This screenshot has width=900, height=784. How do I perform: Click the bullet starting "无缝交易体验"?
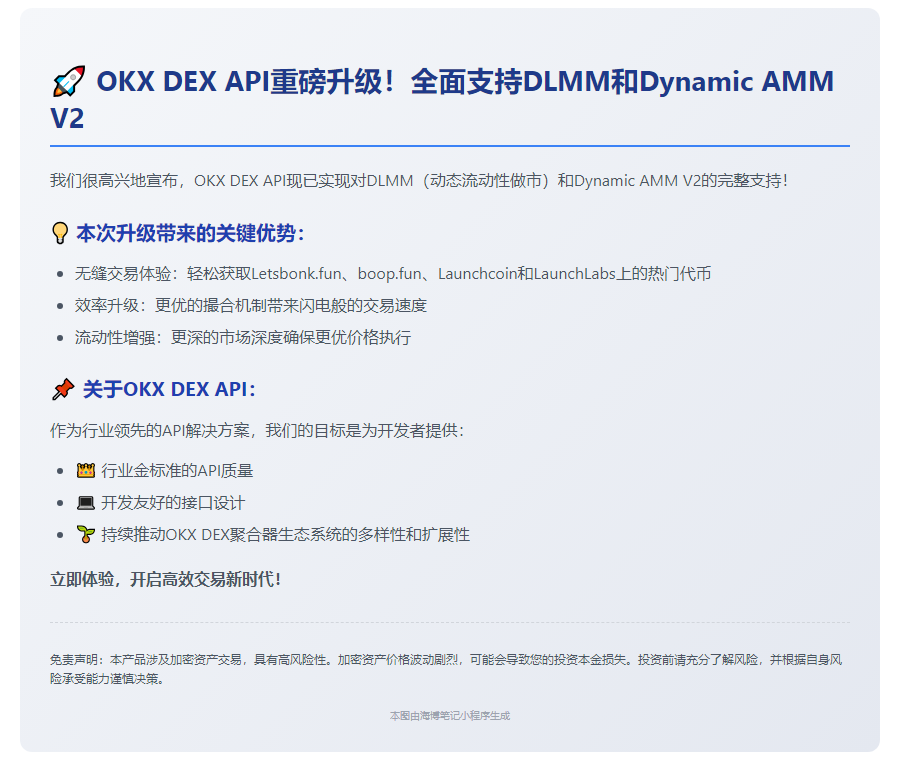click(x=393, y=274)
